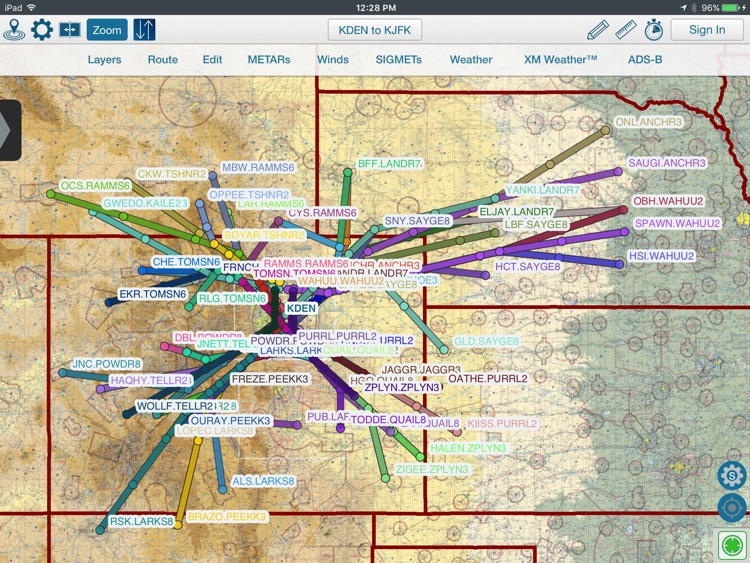Select the RLG.TOMSN6 label

(x=232, y=298)
